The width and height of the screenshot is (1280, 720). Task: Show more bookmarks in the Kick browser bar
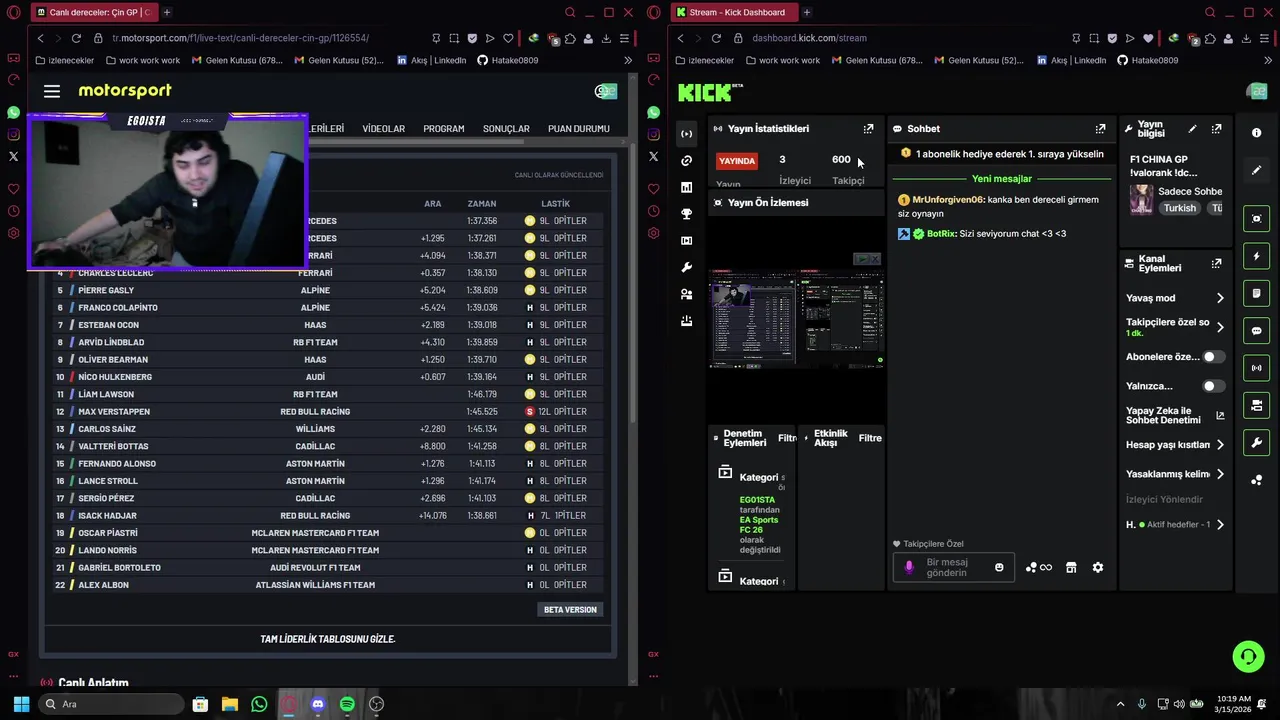pos(1268,60)
